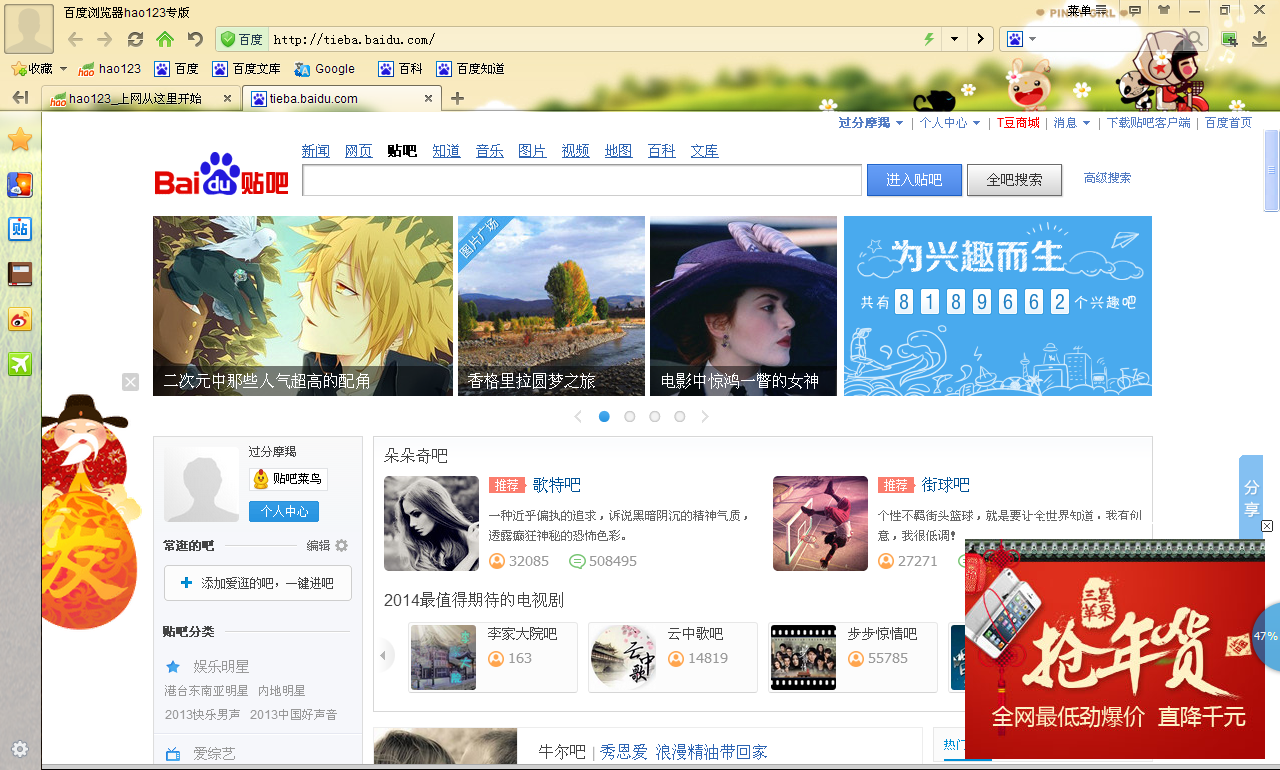Viewport: 1280px width, 770px height.
Task: Go back with the browser back arrow
Action: tap(76, 39)
